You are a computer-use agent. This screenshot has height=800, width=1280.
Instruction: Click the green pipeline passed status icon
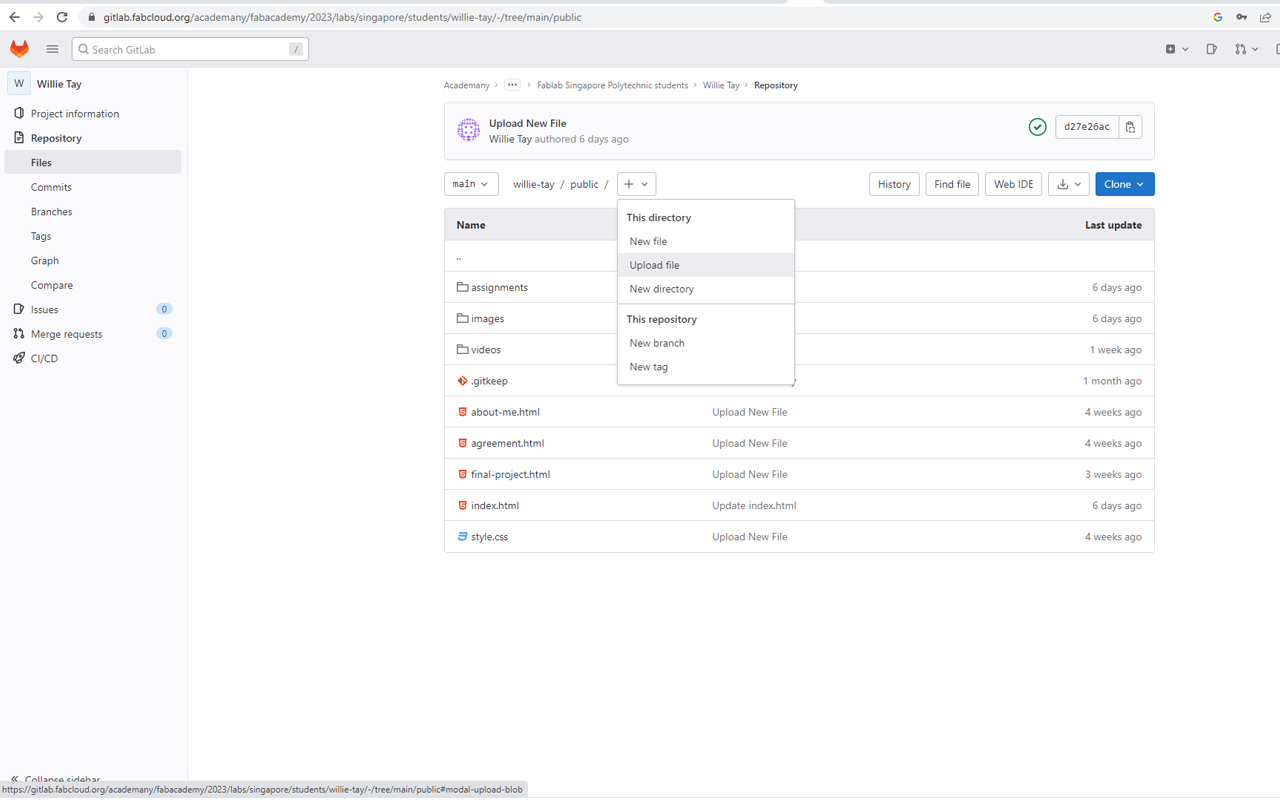(x=1037, y=127)
